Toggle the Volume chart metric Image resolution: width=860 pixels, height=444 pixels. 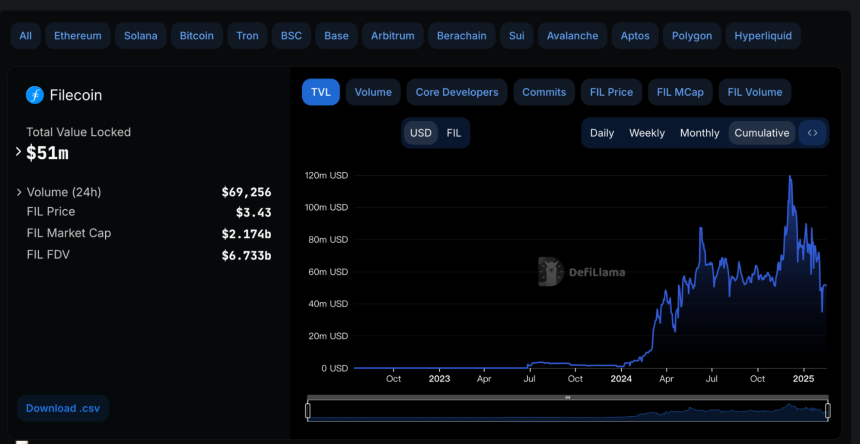(x=373, y=92)
